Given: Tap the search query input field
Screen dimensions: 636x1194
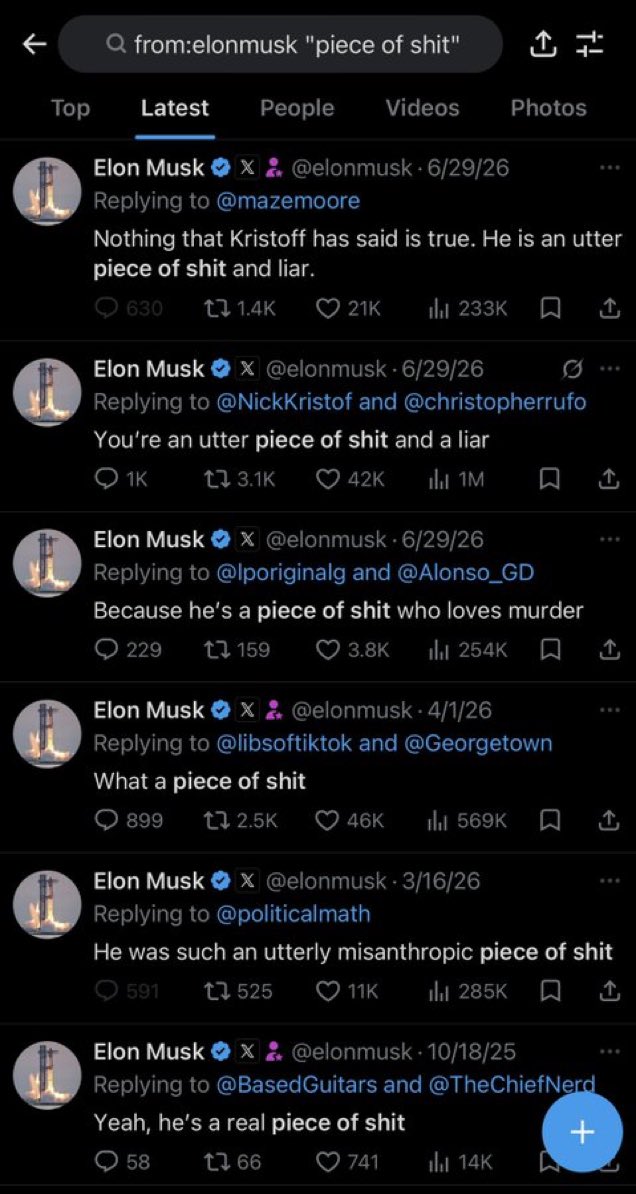Looking at the screenshot, I should [x=280, y=45].
